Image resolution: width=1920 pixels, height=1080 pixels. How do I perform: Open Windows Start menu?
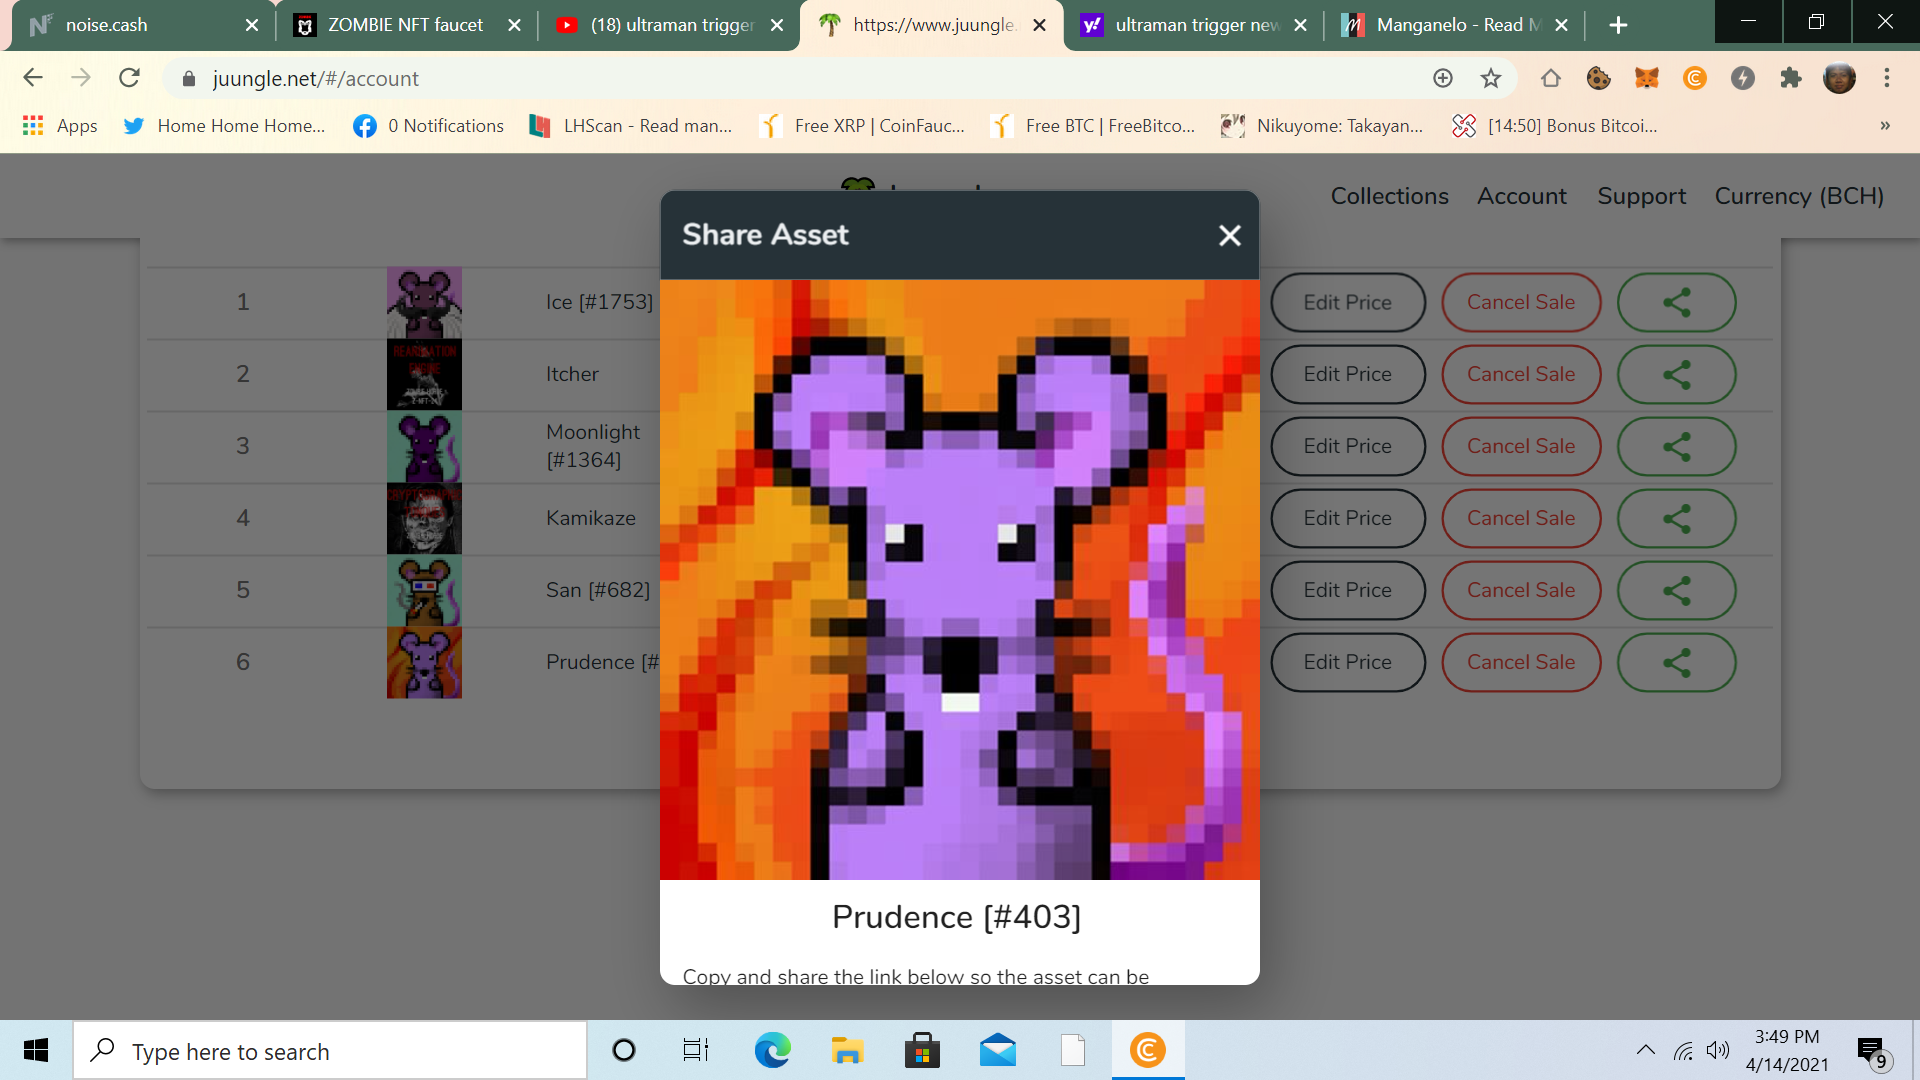point(36,1051)
